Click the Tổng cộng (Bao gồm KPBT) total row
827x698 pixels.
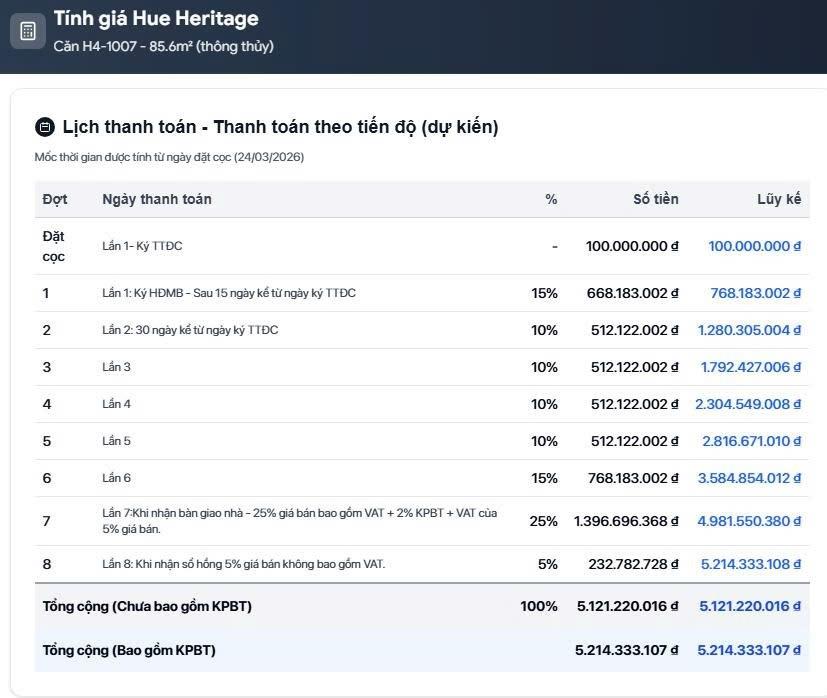click(129, 650)
